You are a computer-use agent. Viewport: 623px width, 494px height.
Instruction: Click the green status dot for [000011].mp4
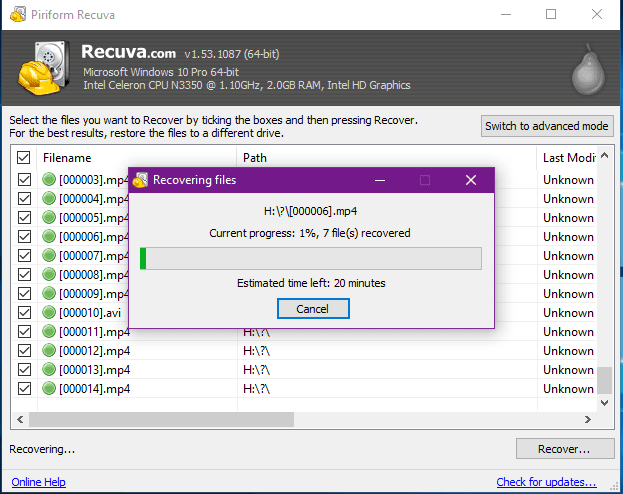click(49, 331)
